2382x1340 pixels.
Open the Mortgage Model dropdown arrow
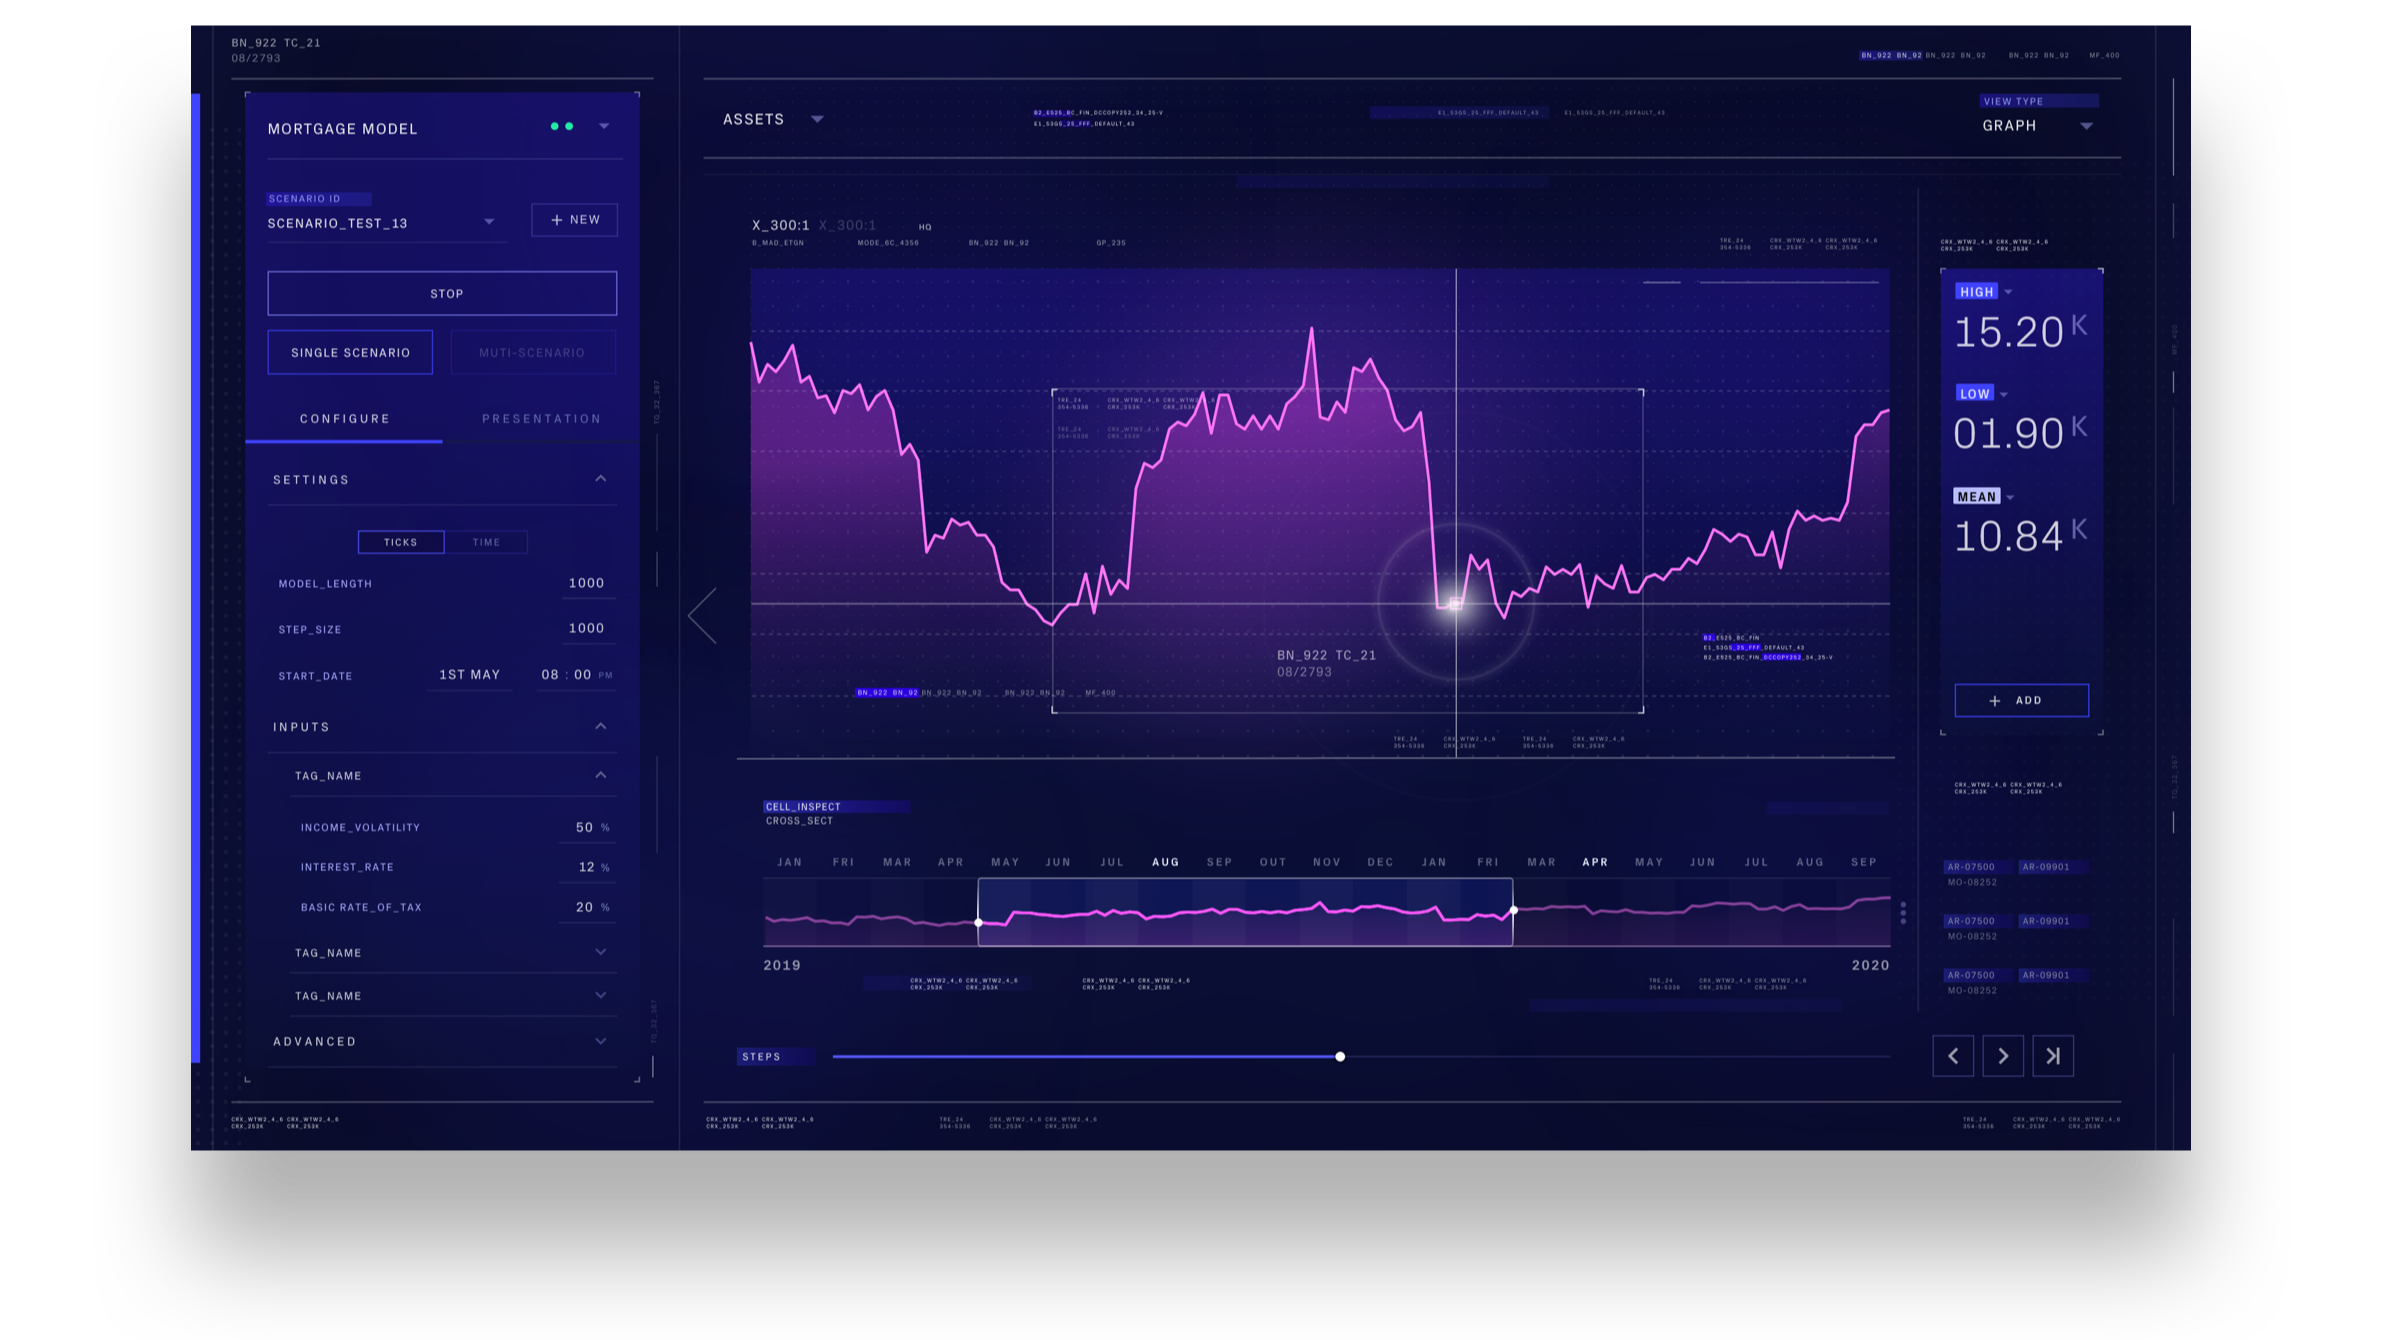(604, 126)
